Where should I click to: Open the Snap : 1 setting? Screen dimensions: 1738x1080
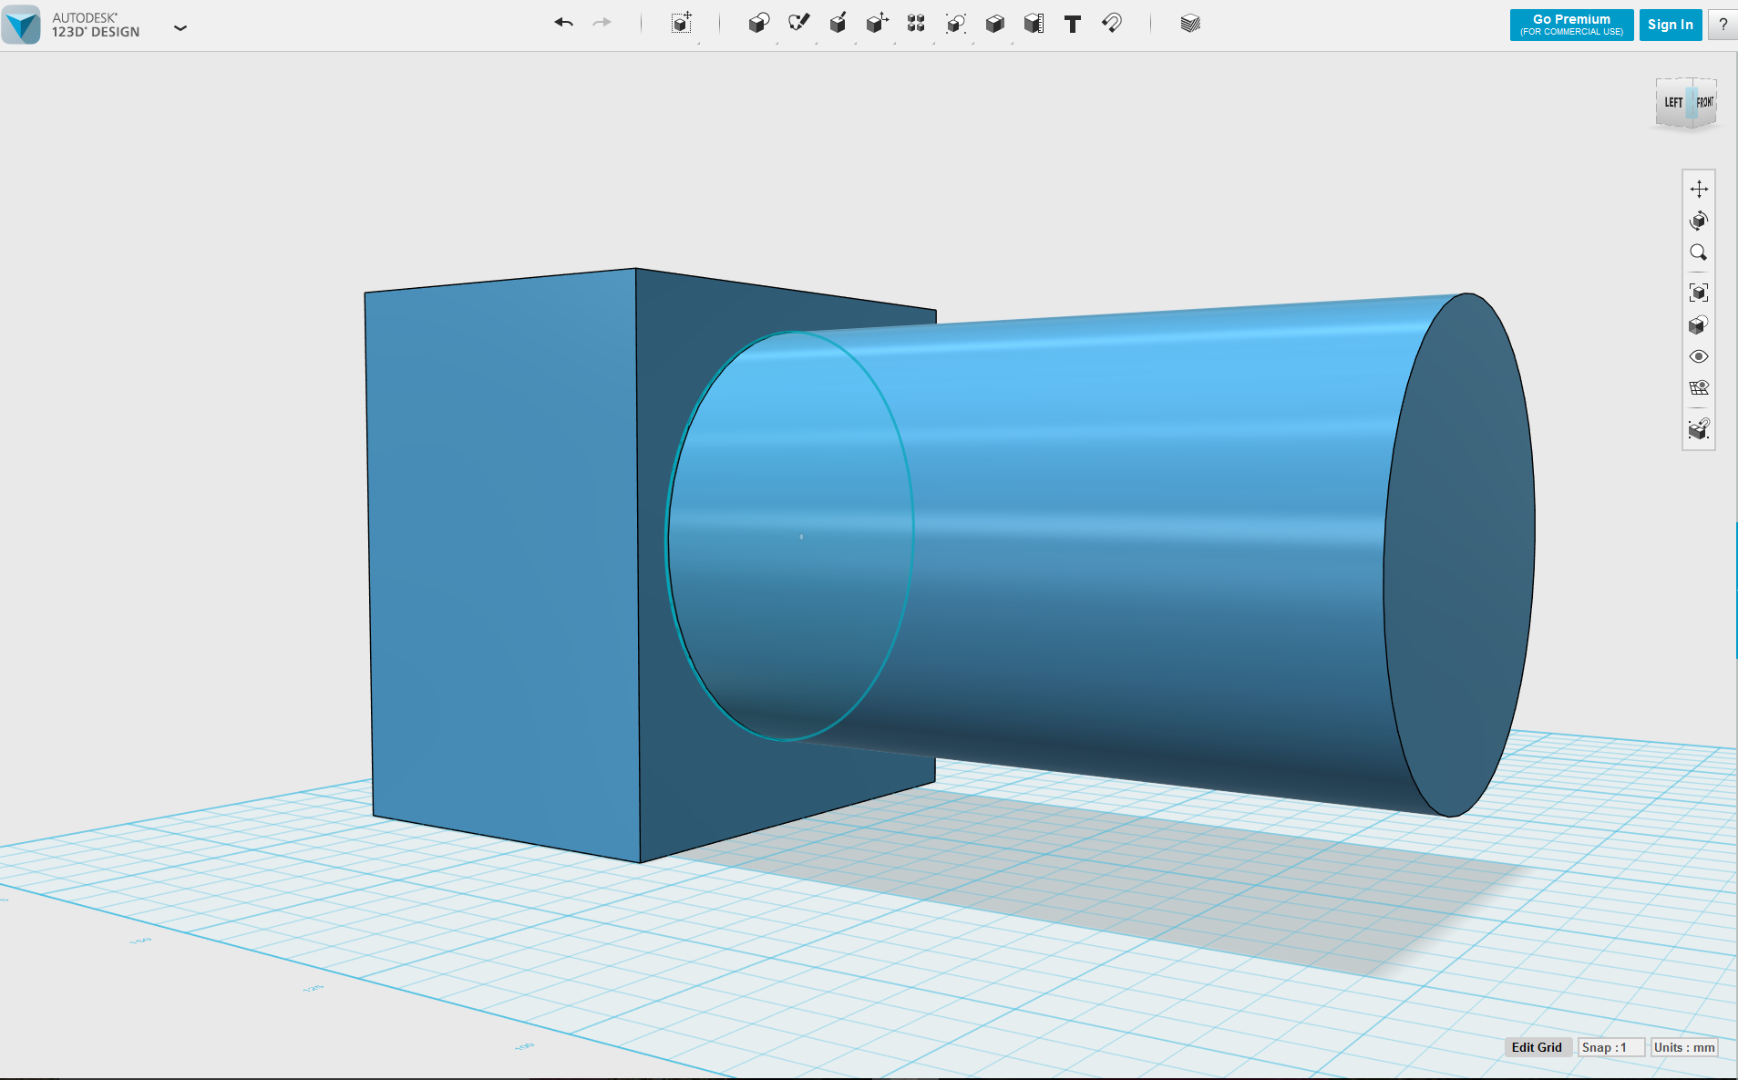point(1609,1047)
